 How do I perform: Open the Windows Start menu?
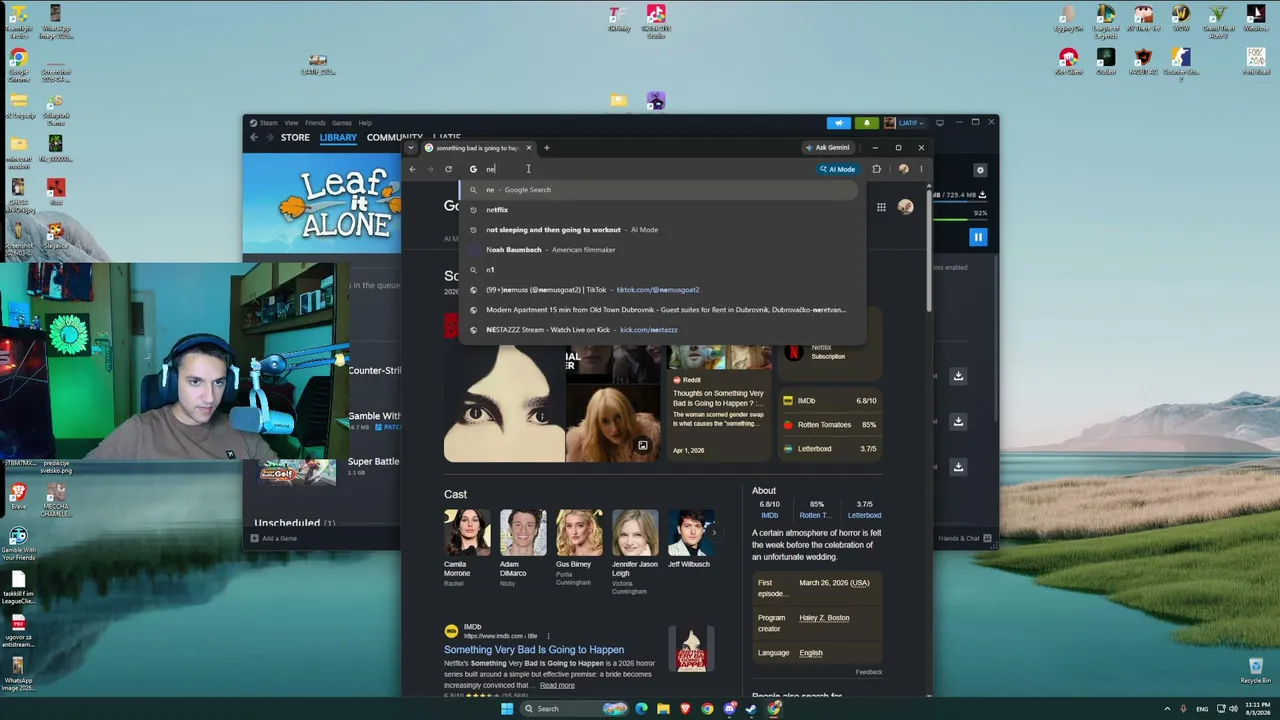click(507, 709)
